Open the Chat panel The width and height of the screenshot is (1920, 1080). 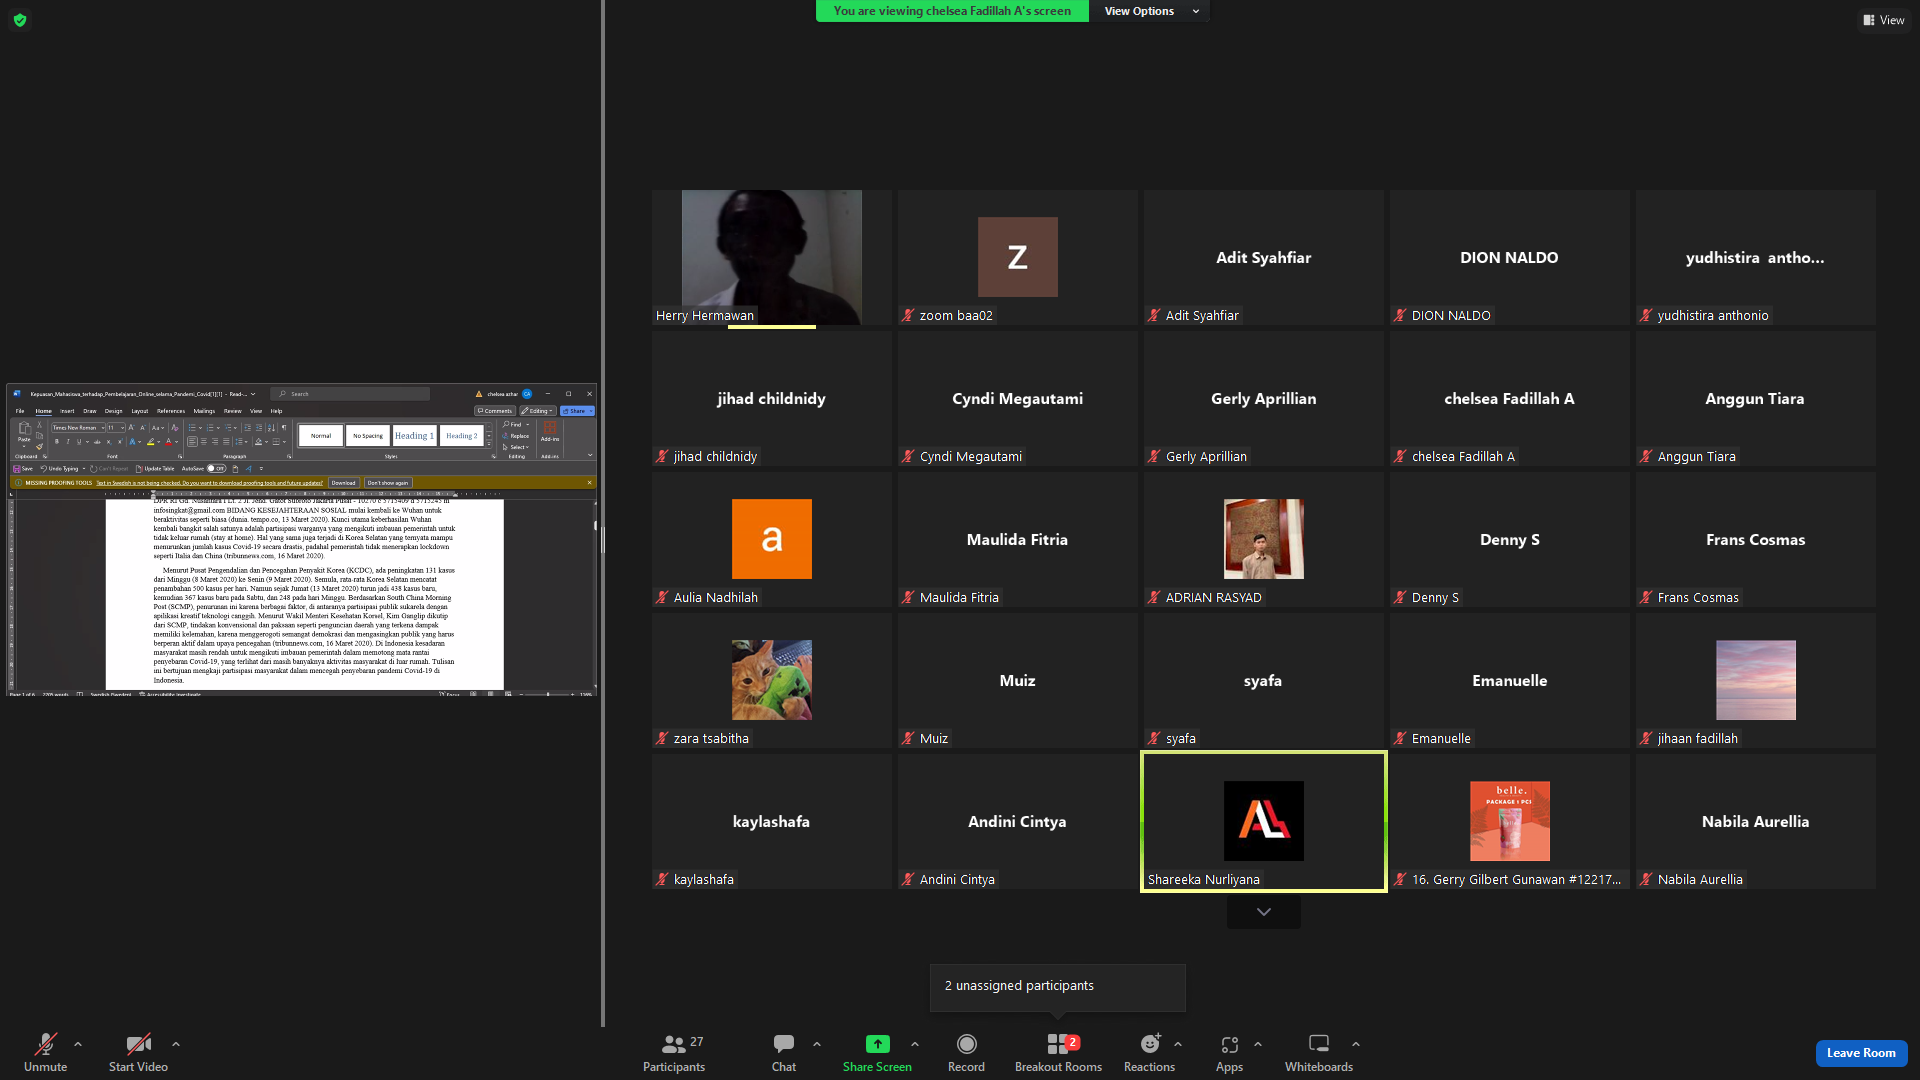point(784,1052)
